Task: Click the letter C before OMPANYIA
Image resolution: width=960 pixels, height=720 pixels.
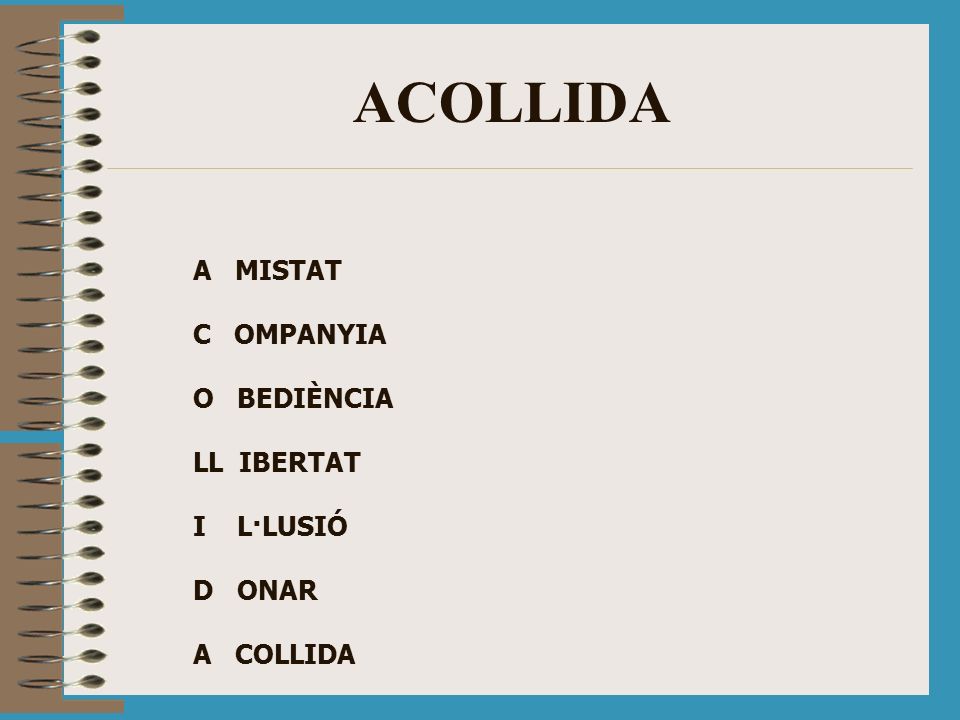Action: point(201,334)
